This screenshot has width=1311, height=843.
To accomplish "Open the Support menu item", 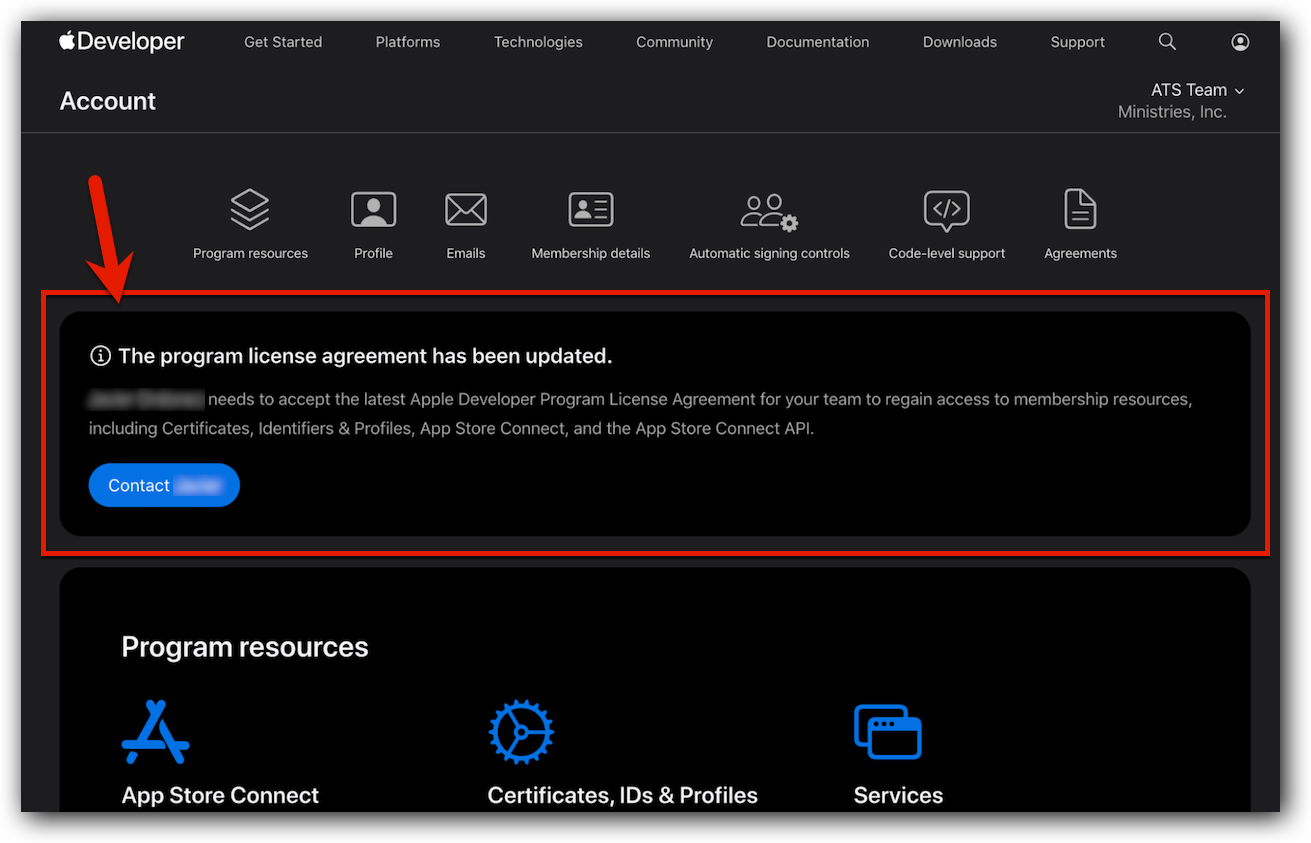I will pos(1078,42).
